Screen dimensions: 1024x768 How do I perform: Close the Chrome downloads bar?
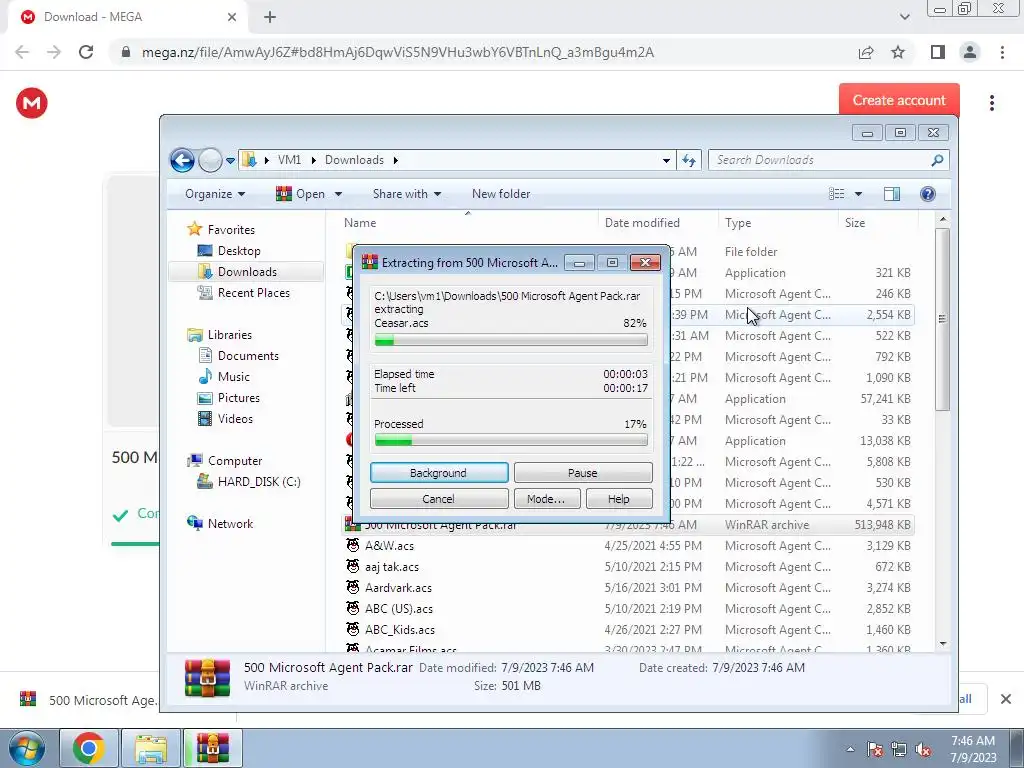click(1006, 699)
